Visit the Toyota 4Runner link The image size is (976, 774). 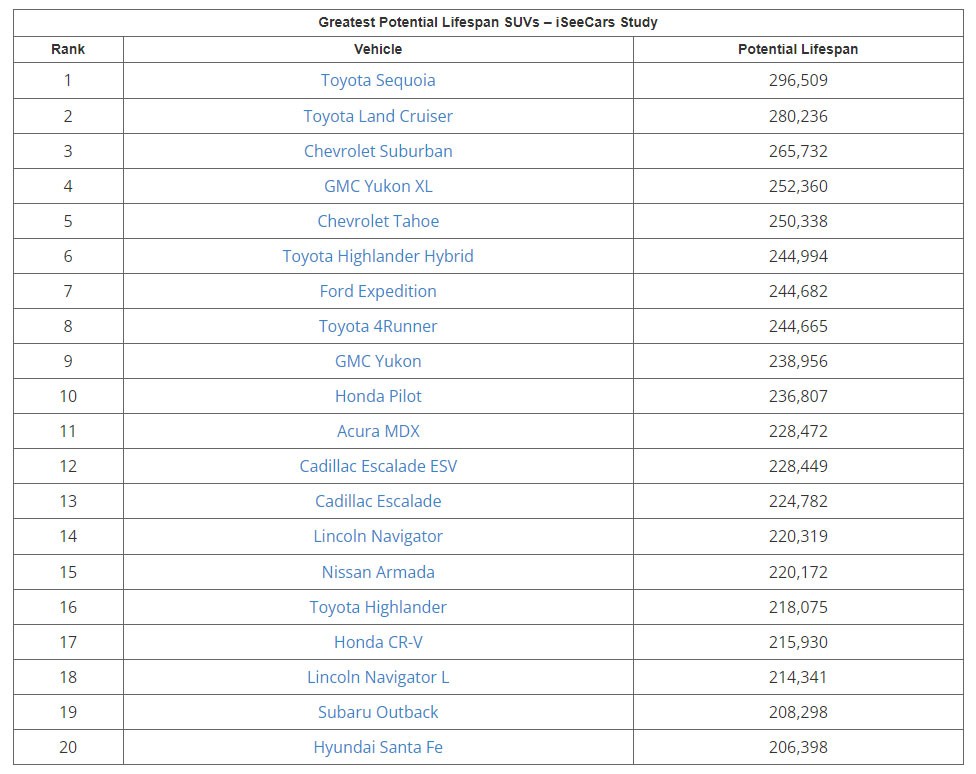click(x=378, y=326)
